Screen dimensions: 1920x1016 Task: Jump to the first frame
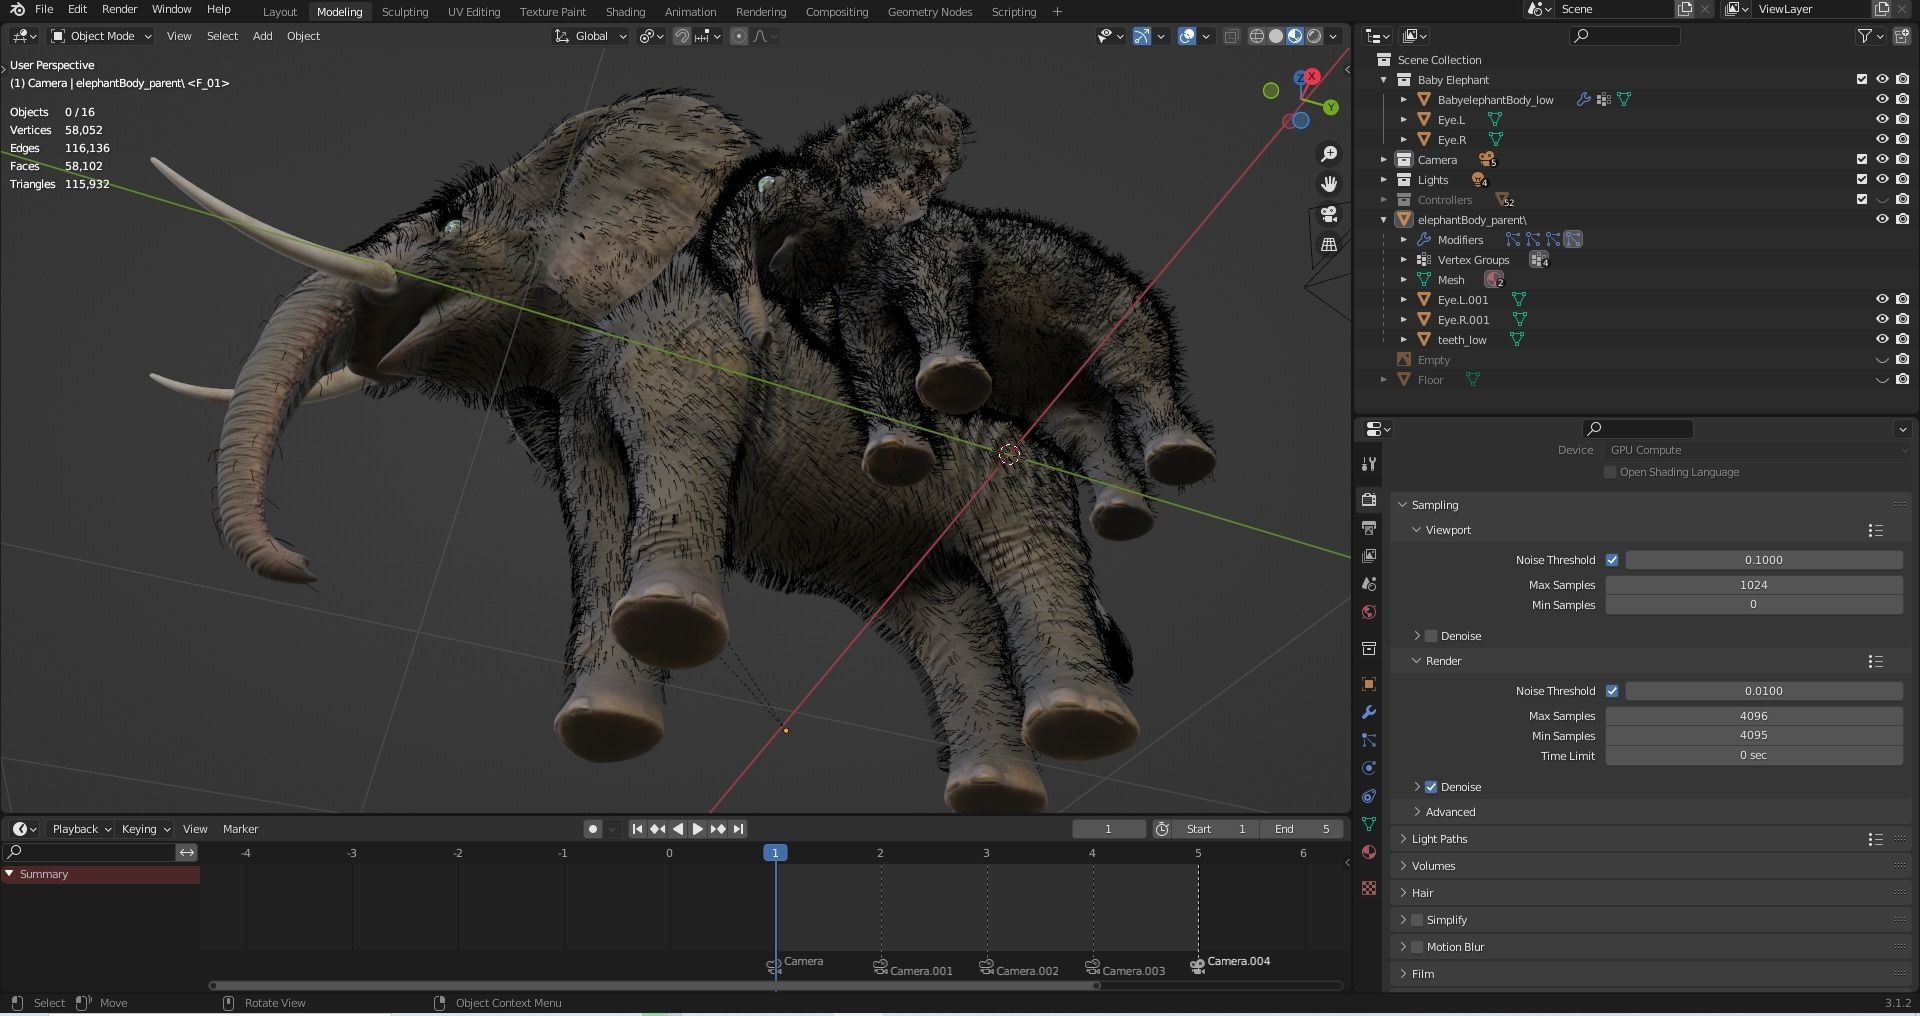pos(637,829)
